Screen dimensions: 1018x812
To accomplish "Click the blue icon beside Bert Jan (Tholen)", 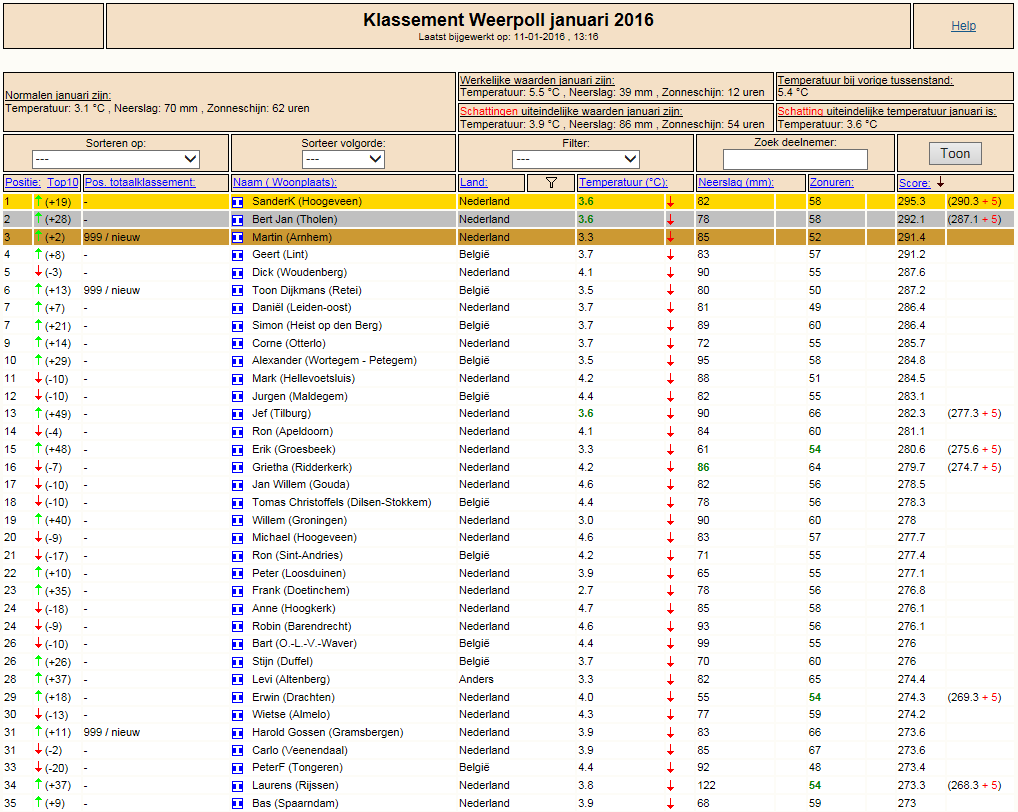I will [238, 220].
